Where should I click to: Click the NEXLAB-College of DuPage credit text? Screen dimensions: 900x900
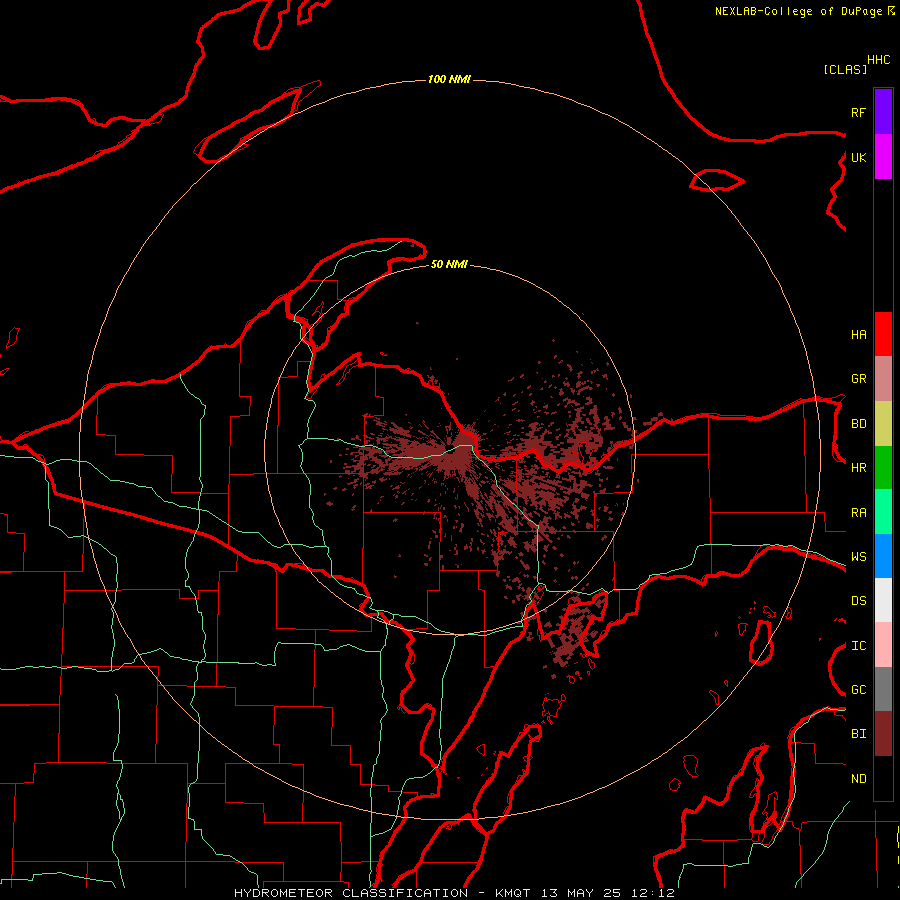(x=799, y=11)
